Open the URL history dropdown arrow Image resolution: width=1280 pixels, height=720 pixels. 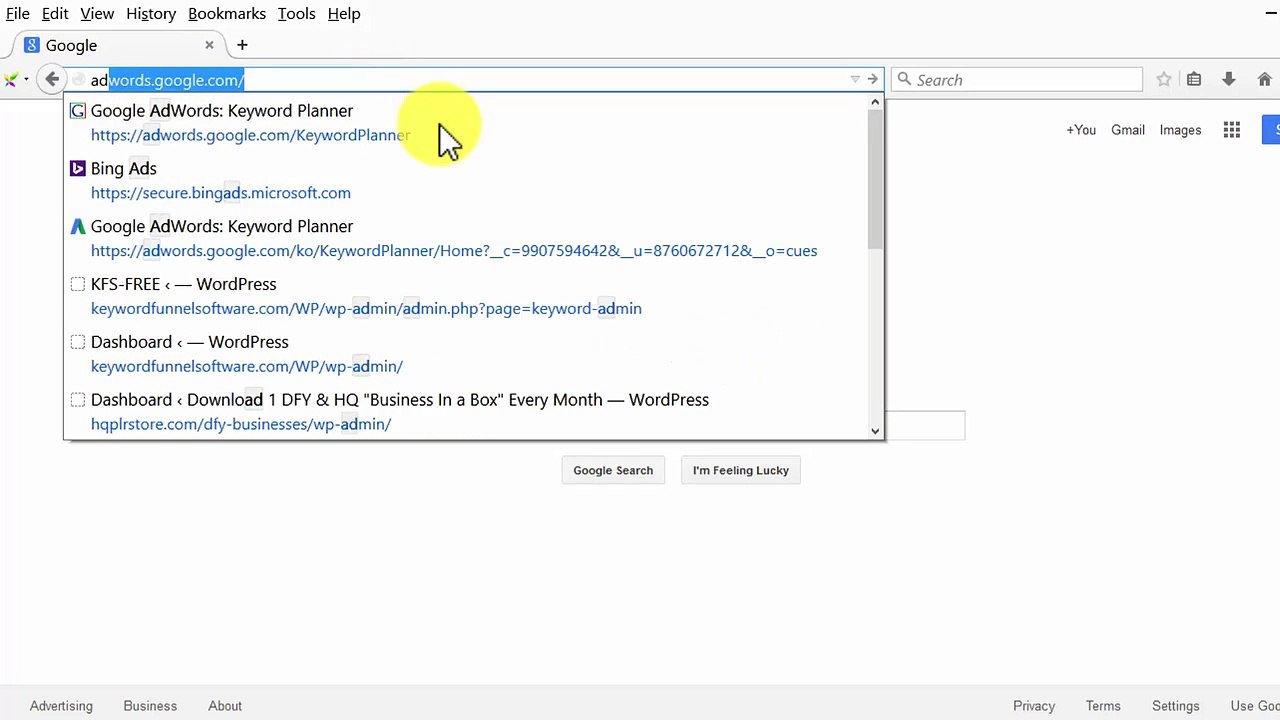(855, 80)
